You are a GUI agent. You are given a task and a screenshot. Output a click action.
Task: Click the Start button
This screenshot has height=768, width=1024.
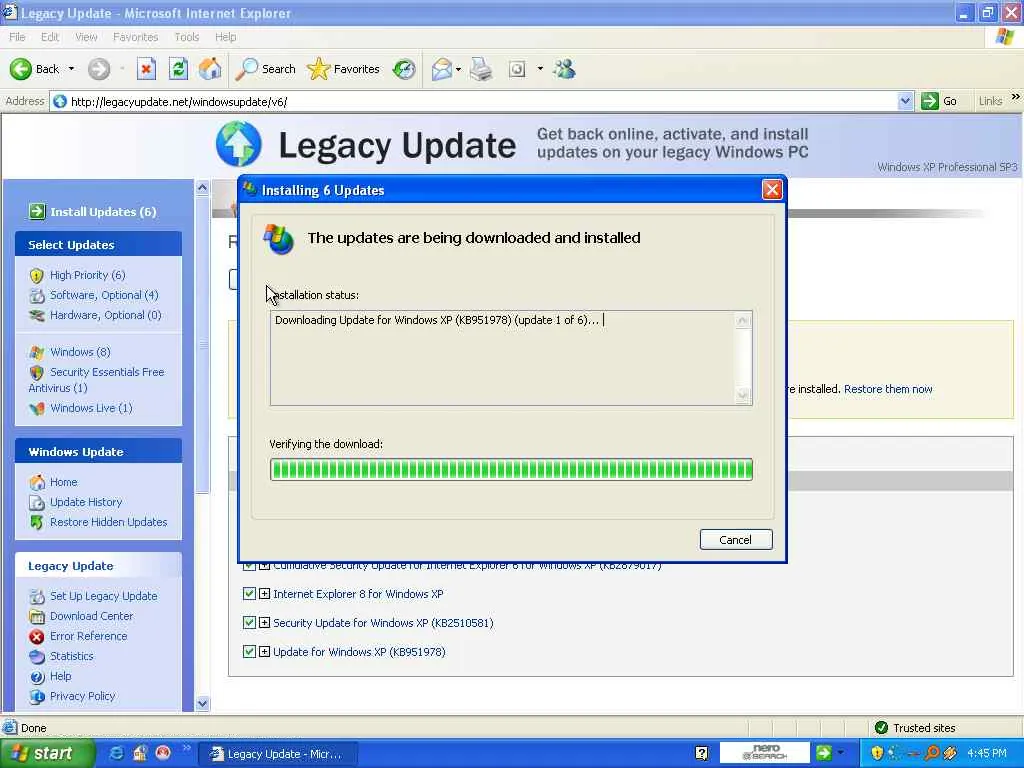(x=46, y=754)
